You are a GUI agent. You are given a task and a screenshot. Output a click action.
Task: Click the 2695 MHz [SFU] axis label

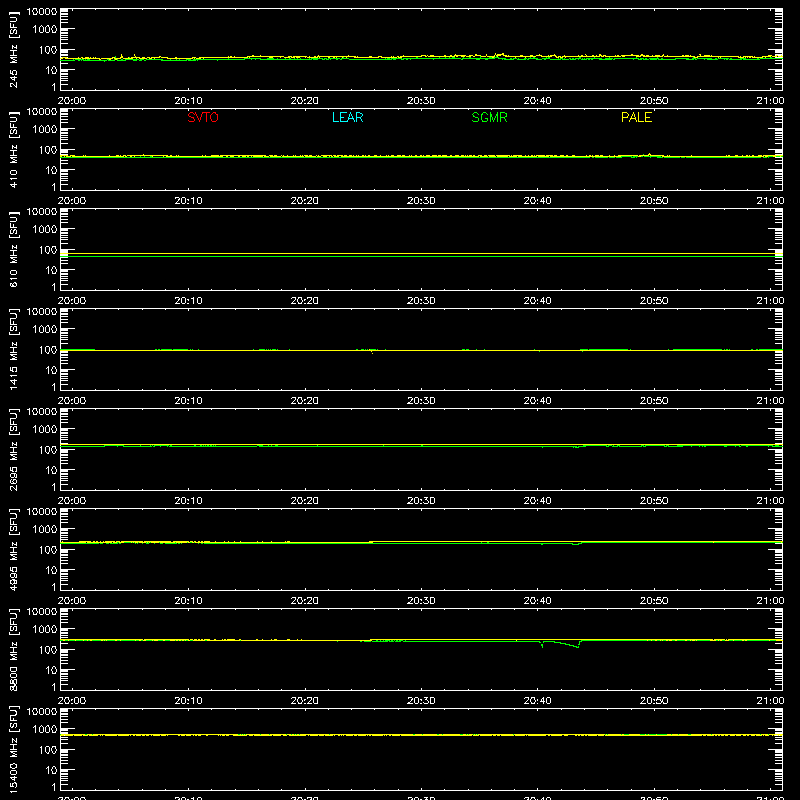13,449
